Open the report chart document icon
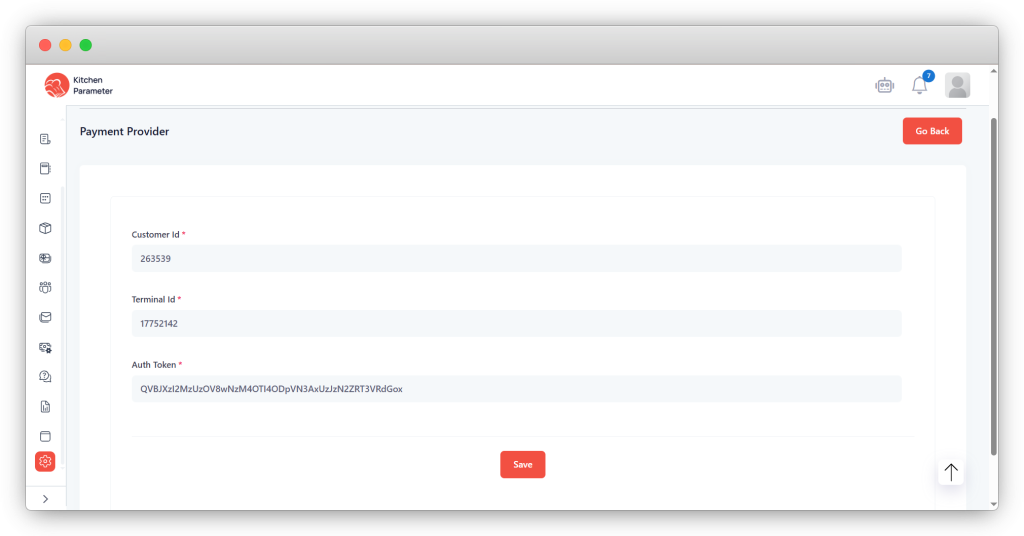This screenshot has width=1024, height=536. point(45,407)
